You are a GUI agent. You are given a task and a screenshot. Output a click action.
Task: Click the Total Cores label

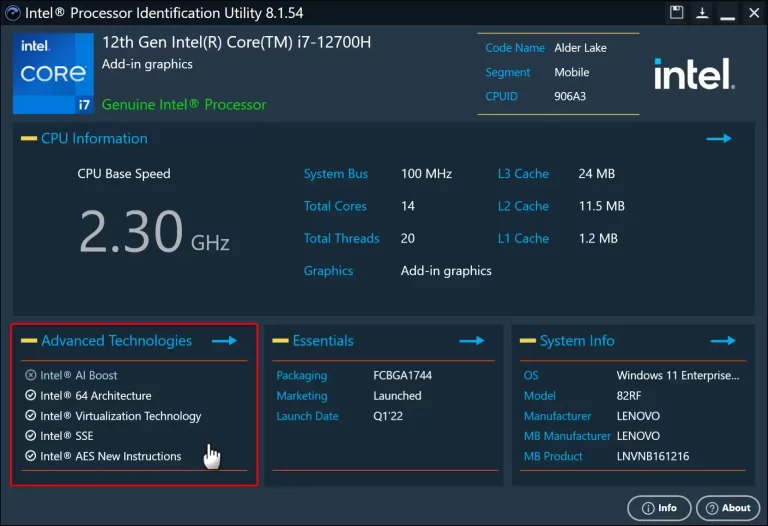335,206
